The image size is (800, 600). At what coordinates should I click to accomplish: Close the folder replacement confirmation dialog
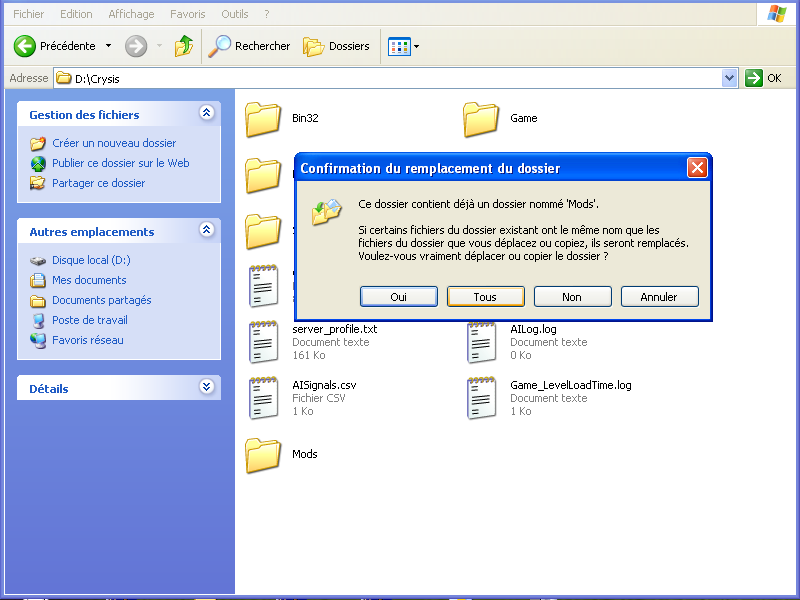tap(697, 168)
